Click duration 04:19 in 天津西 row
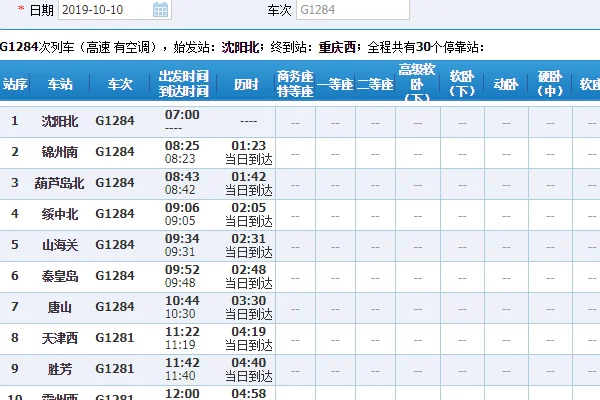The image size is (600, 400). [x=249, y=331]
